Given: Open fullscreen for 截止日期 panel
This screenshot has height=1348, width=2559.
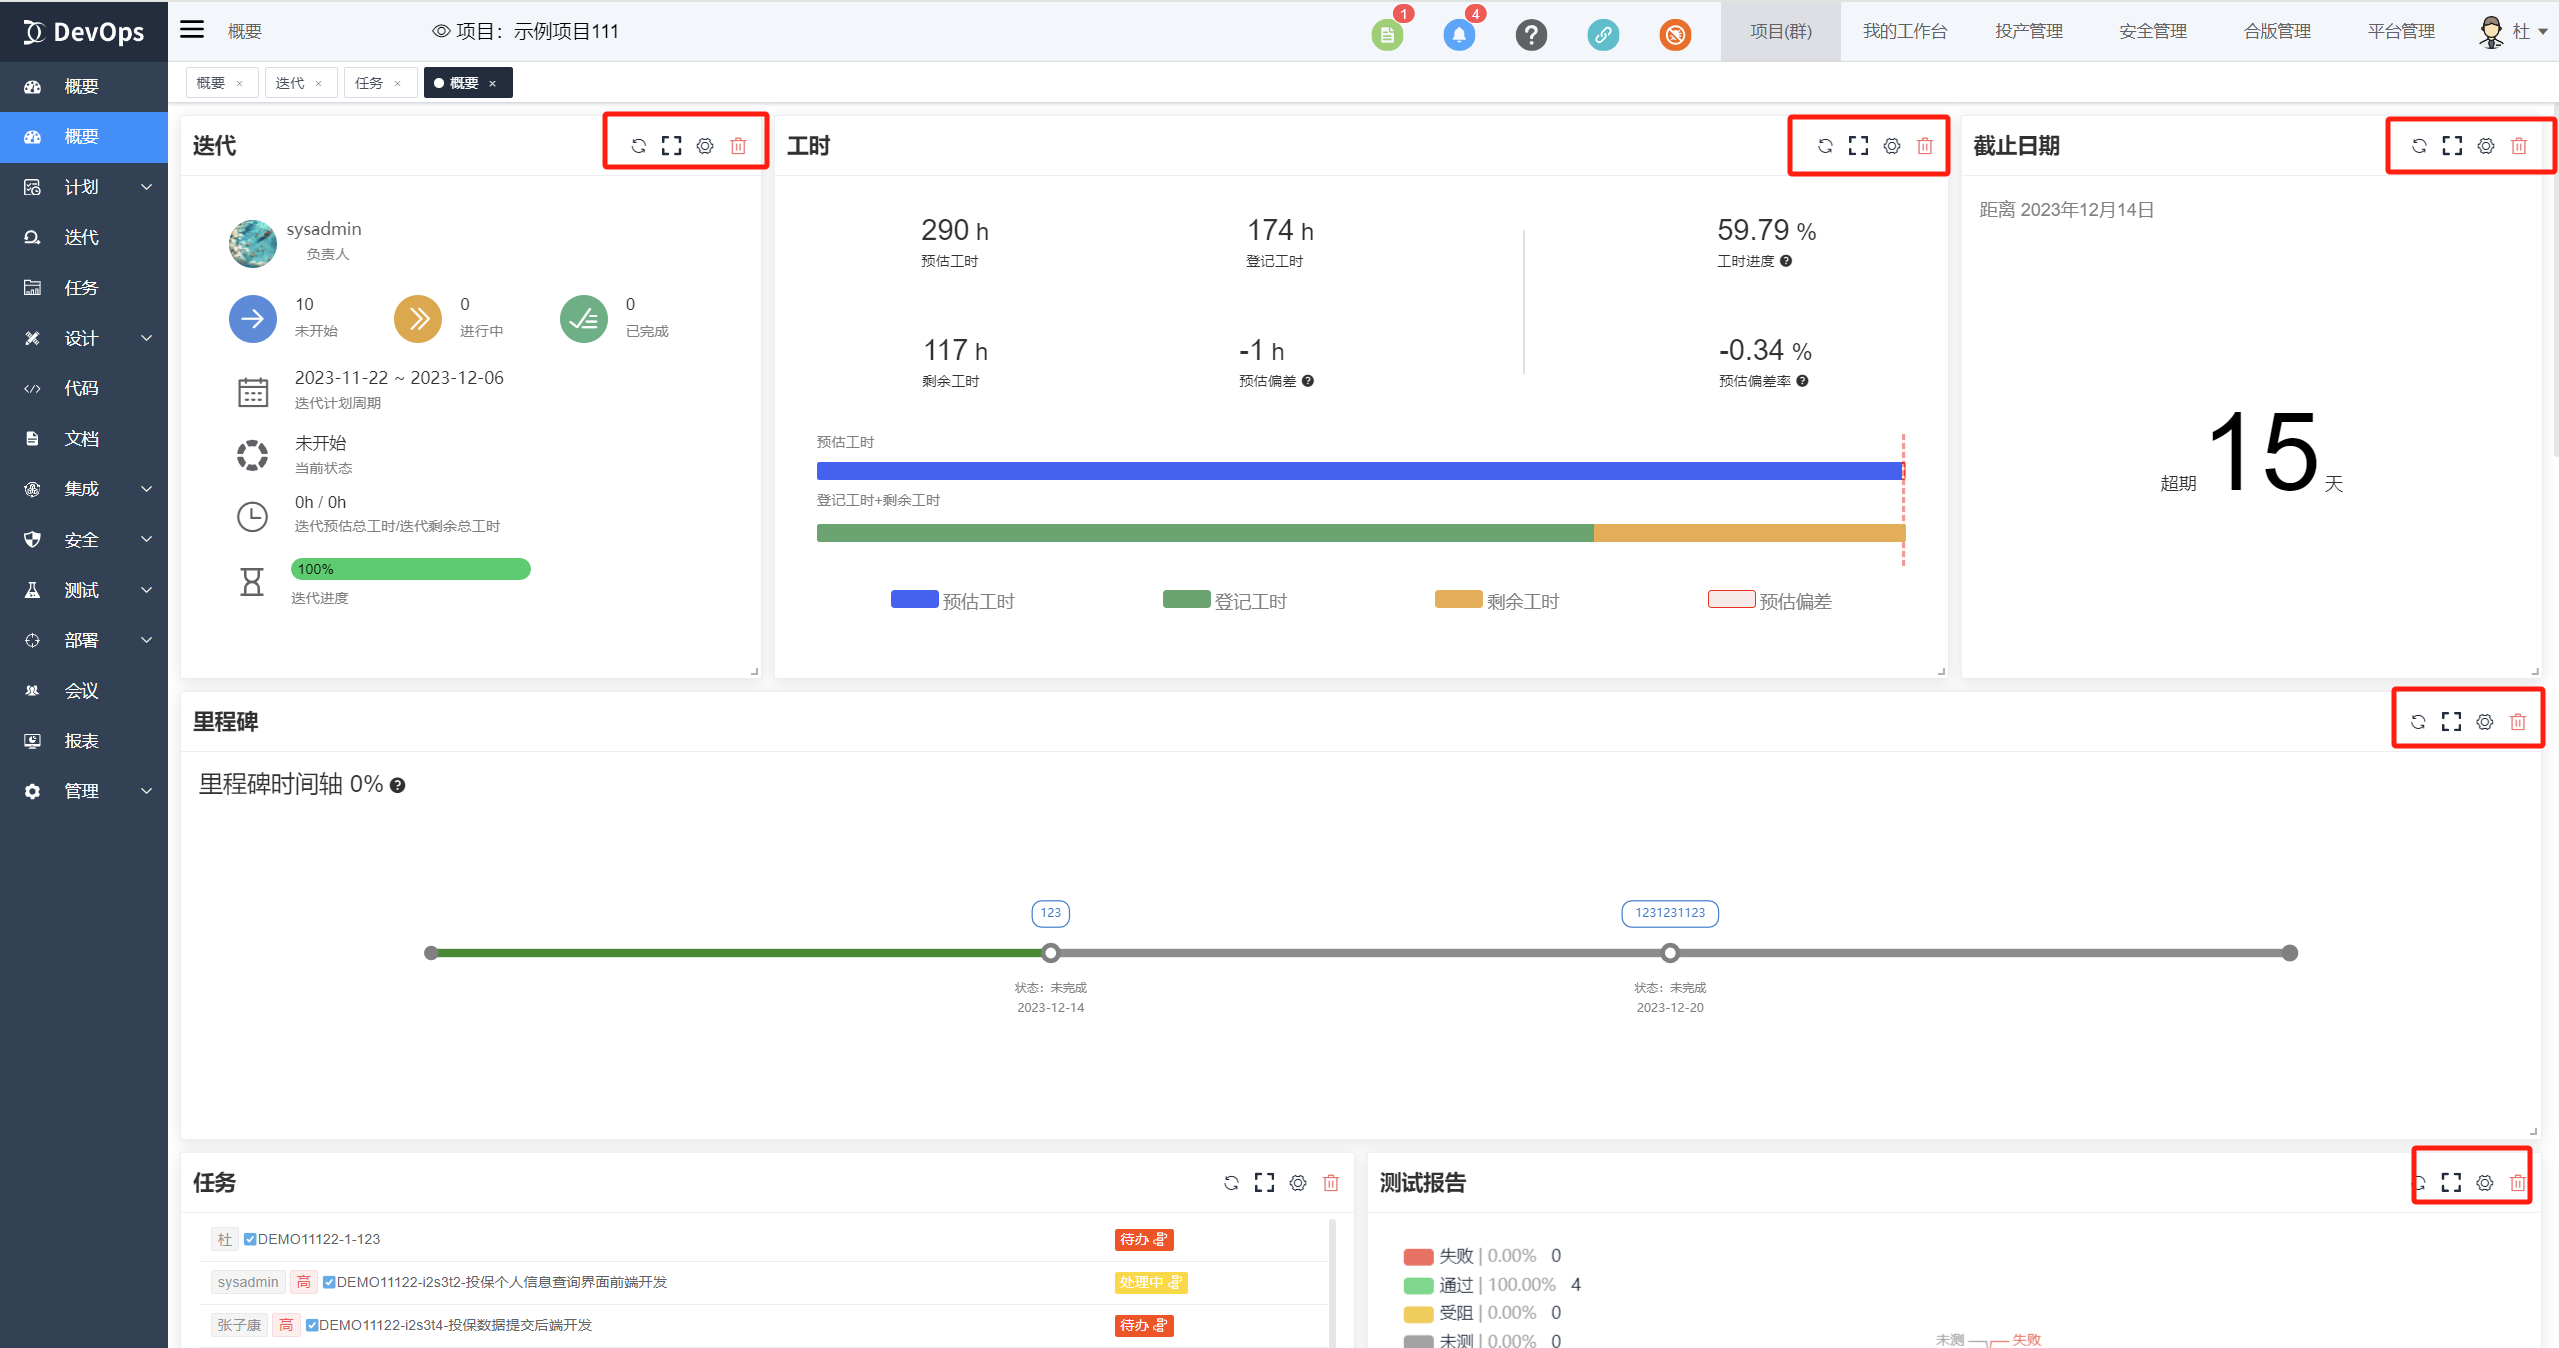Looking at the screenshot, I should click(2452, 146).
